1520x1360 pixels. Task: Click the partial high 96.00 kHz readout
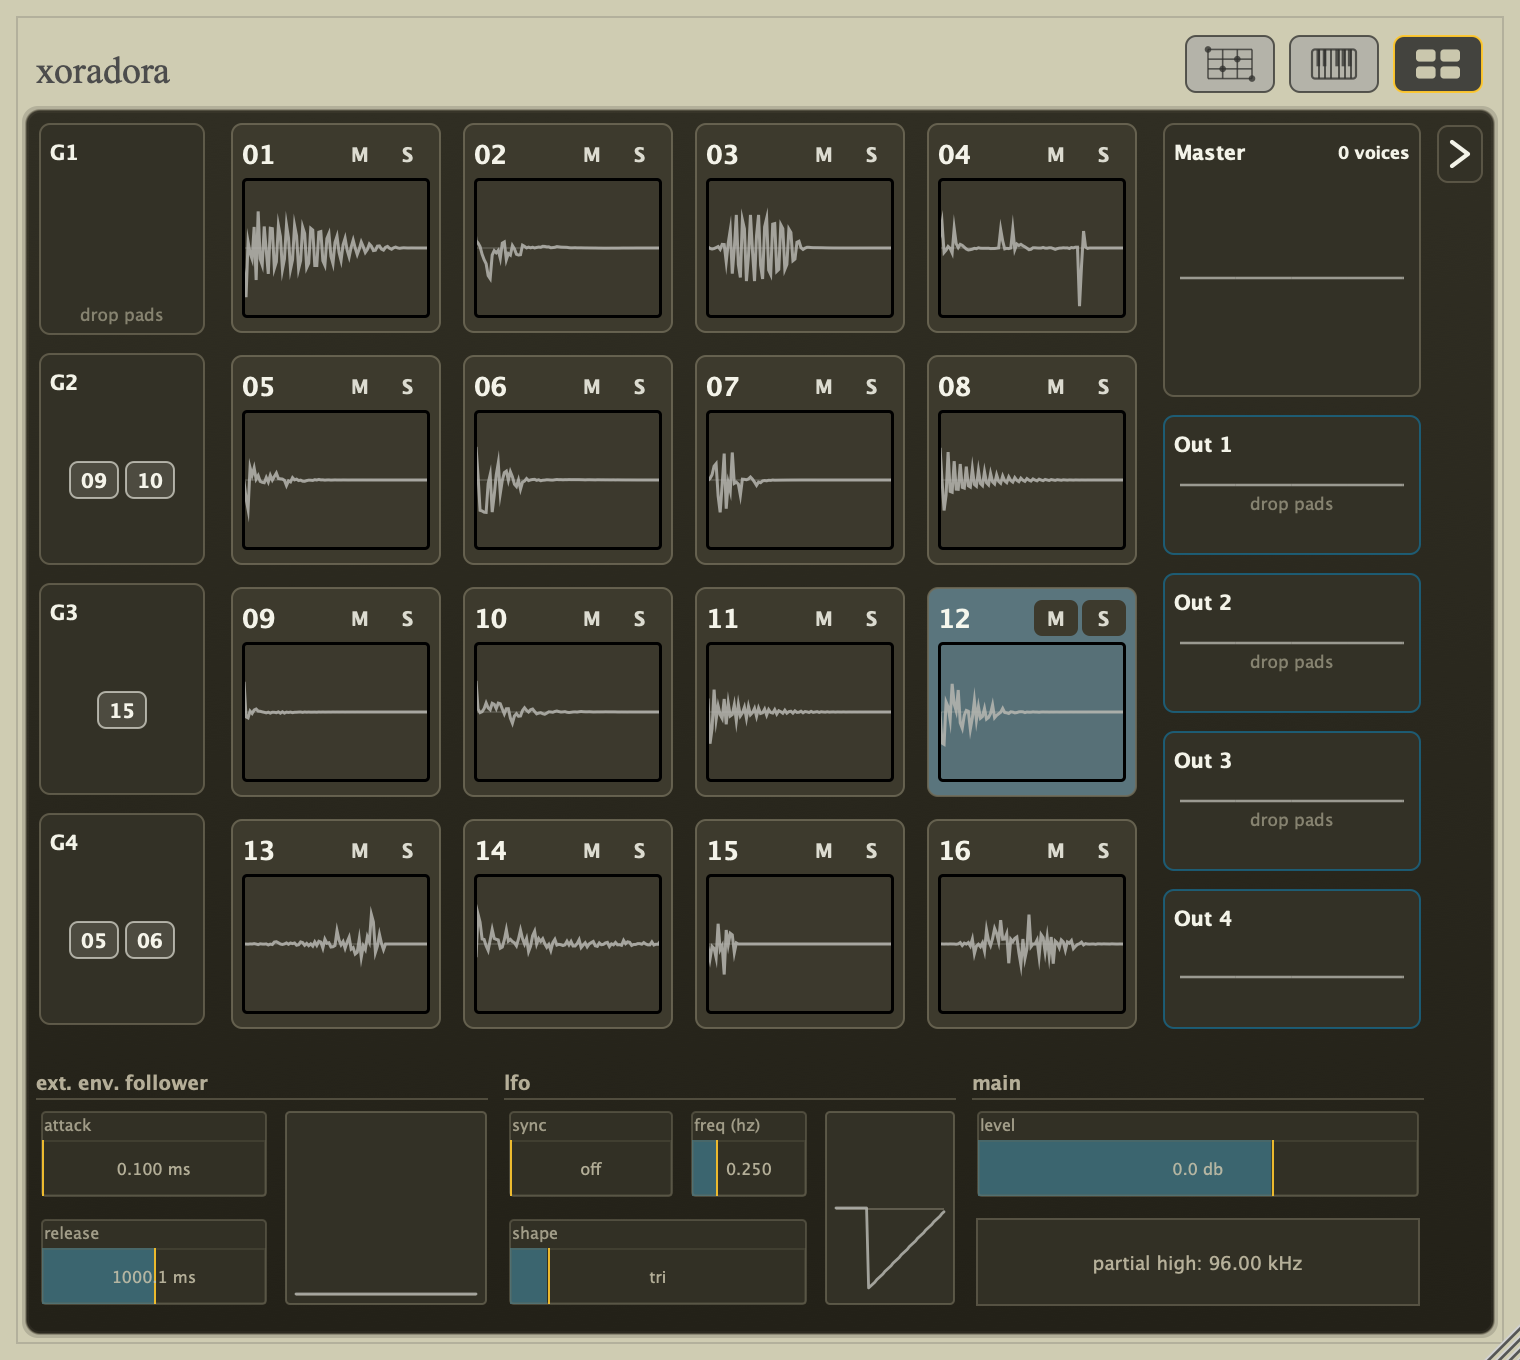(x=1198, y=1262)
